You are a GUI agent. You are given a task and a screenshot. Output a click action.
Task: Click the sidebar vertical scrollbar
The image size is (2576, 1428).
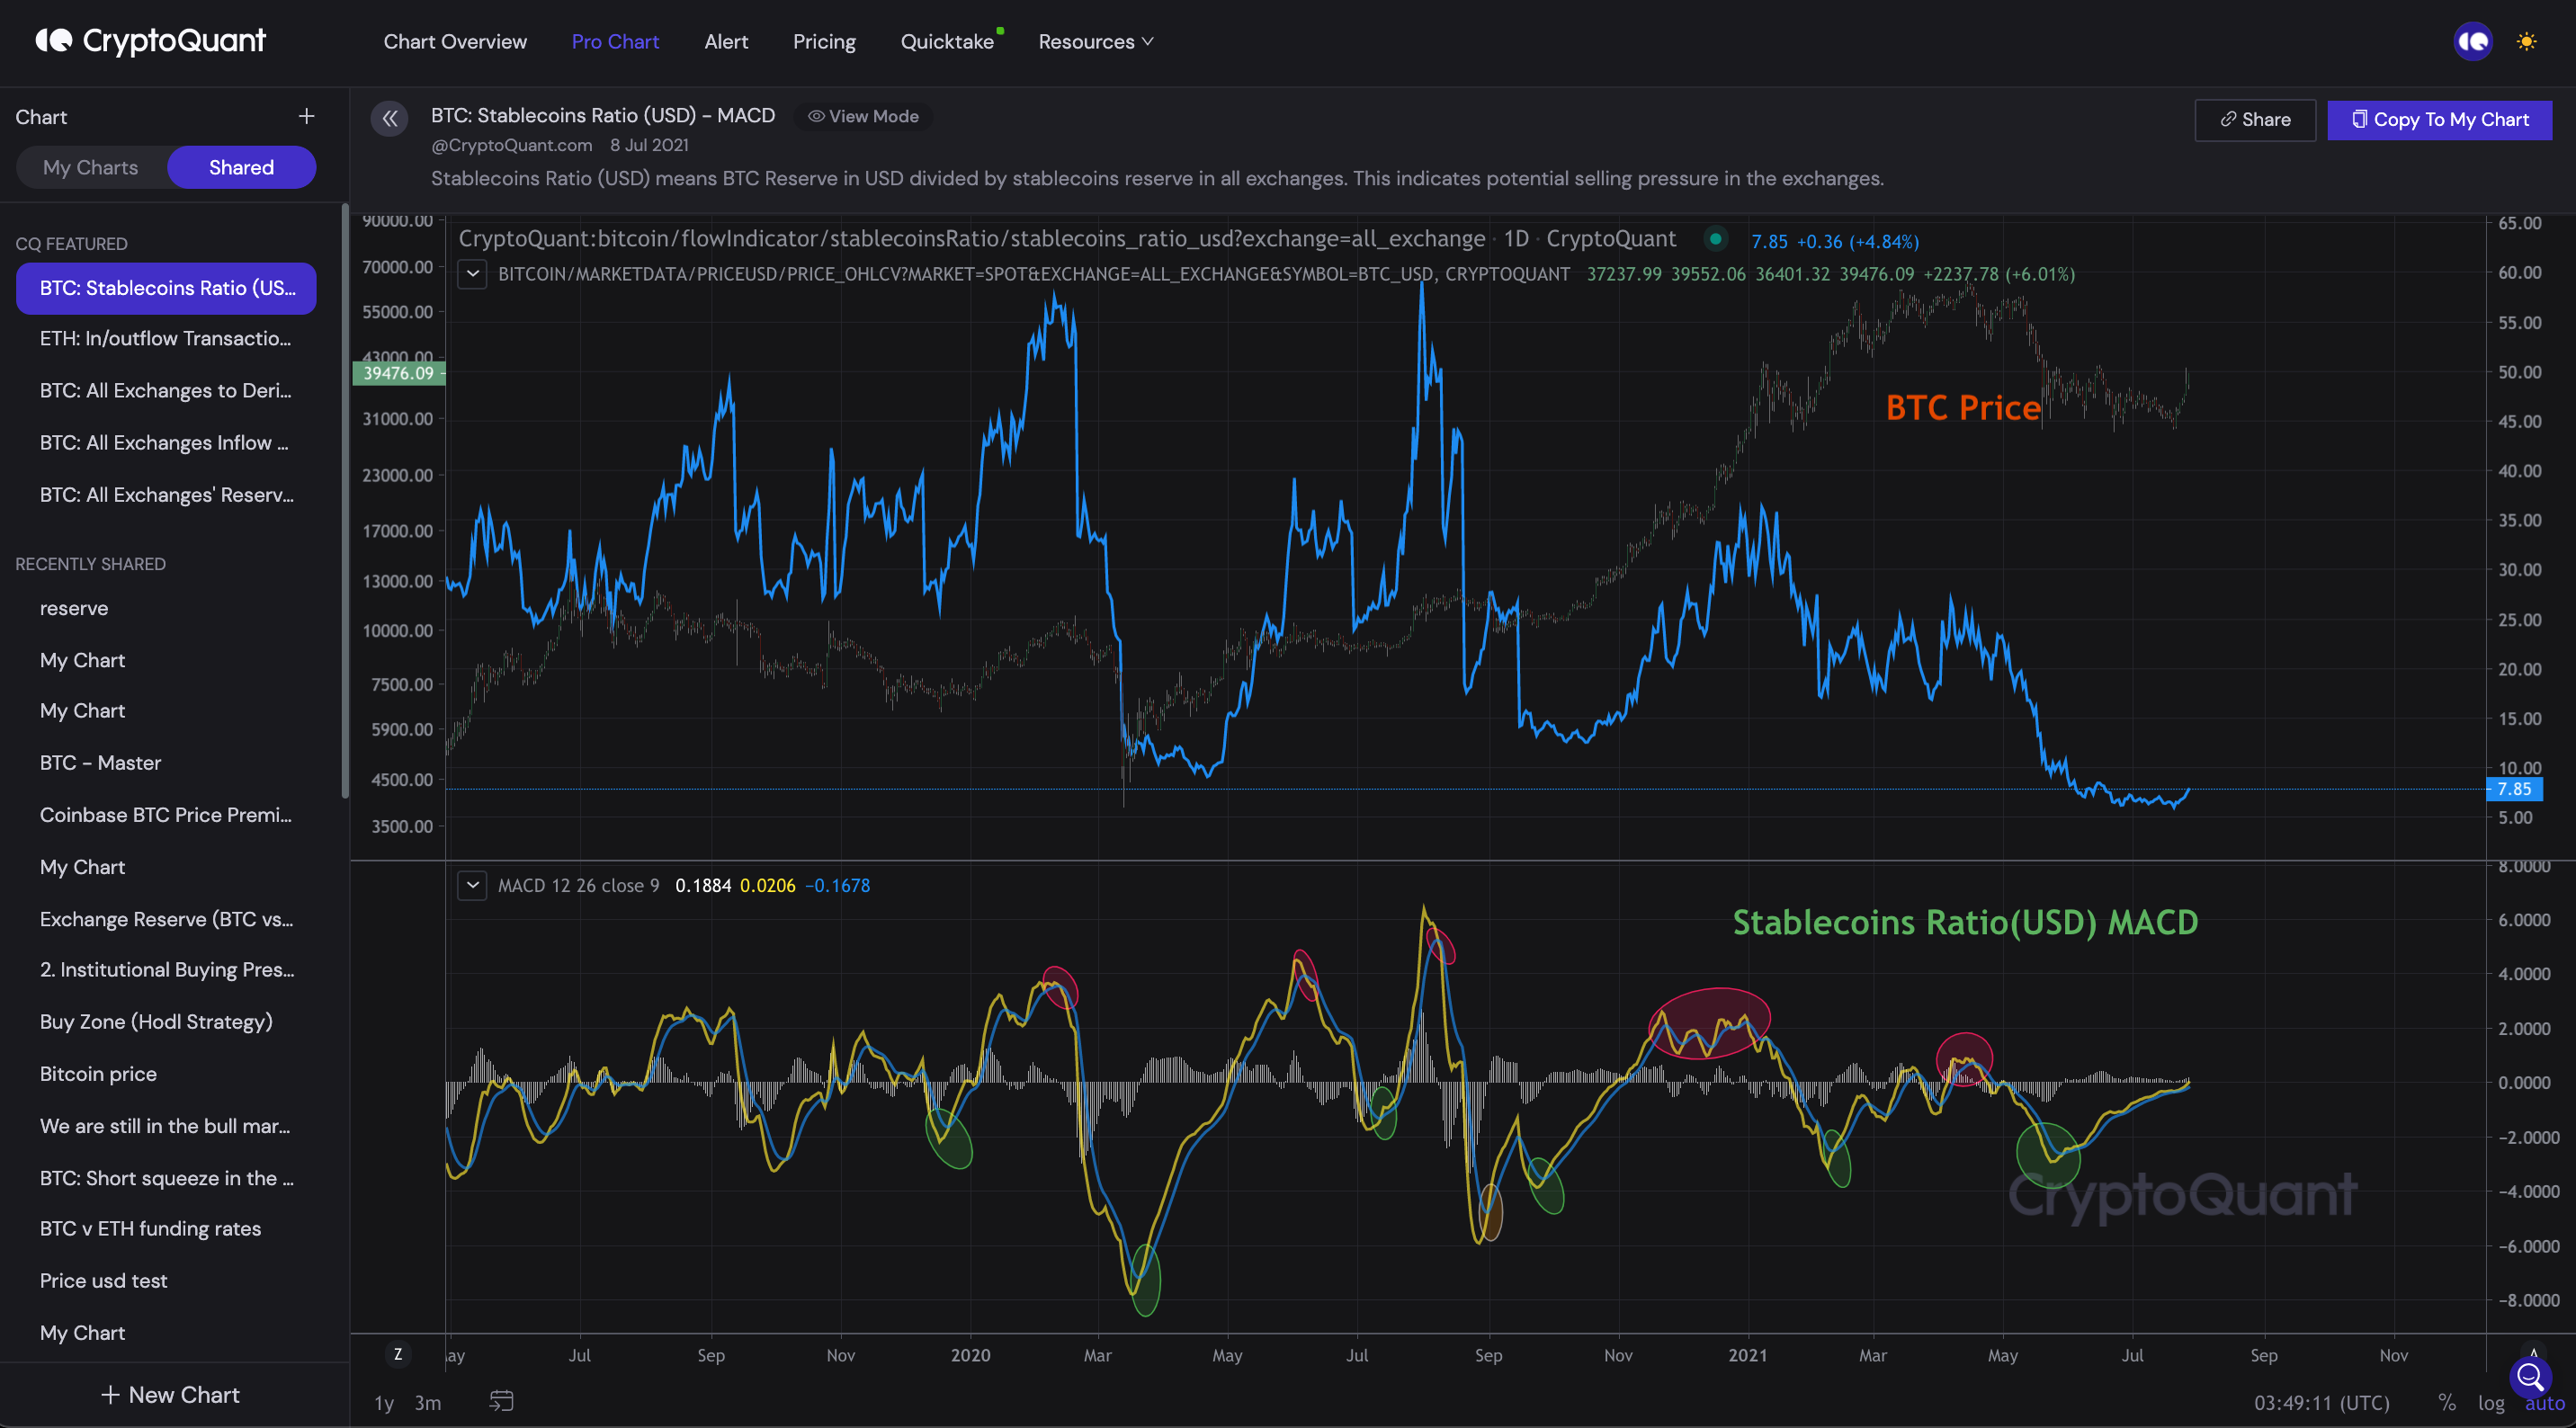(x=345, y=500)
